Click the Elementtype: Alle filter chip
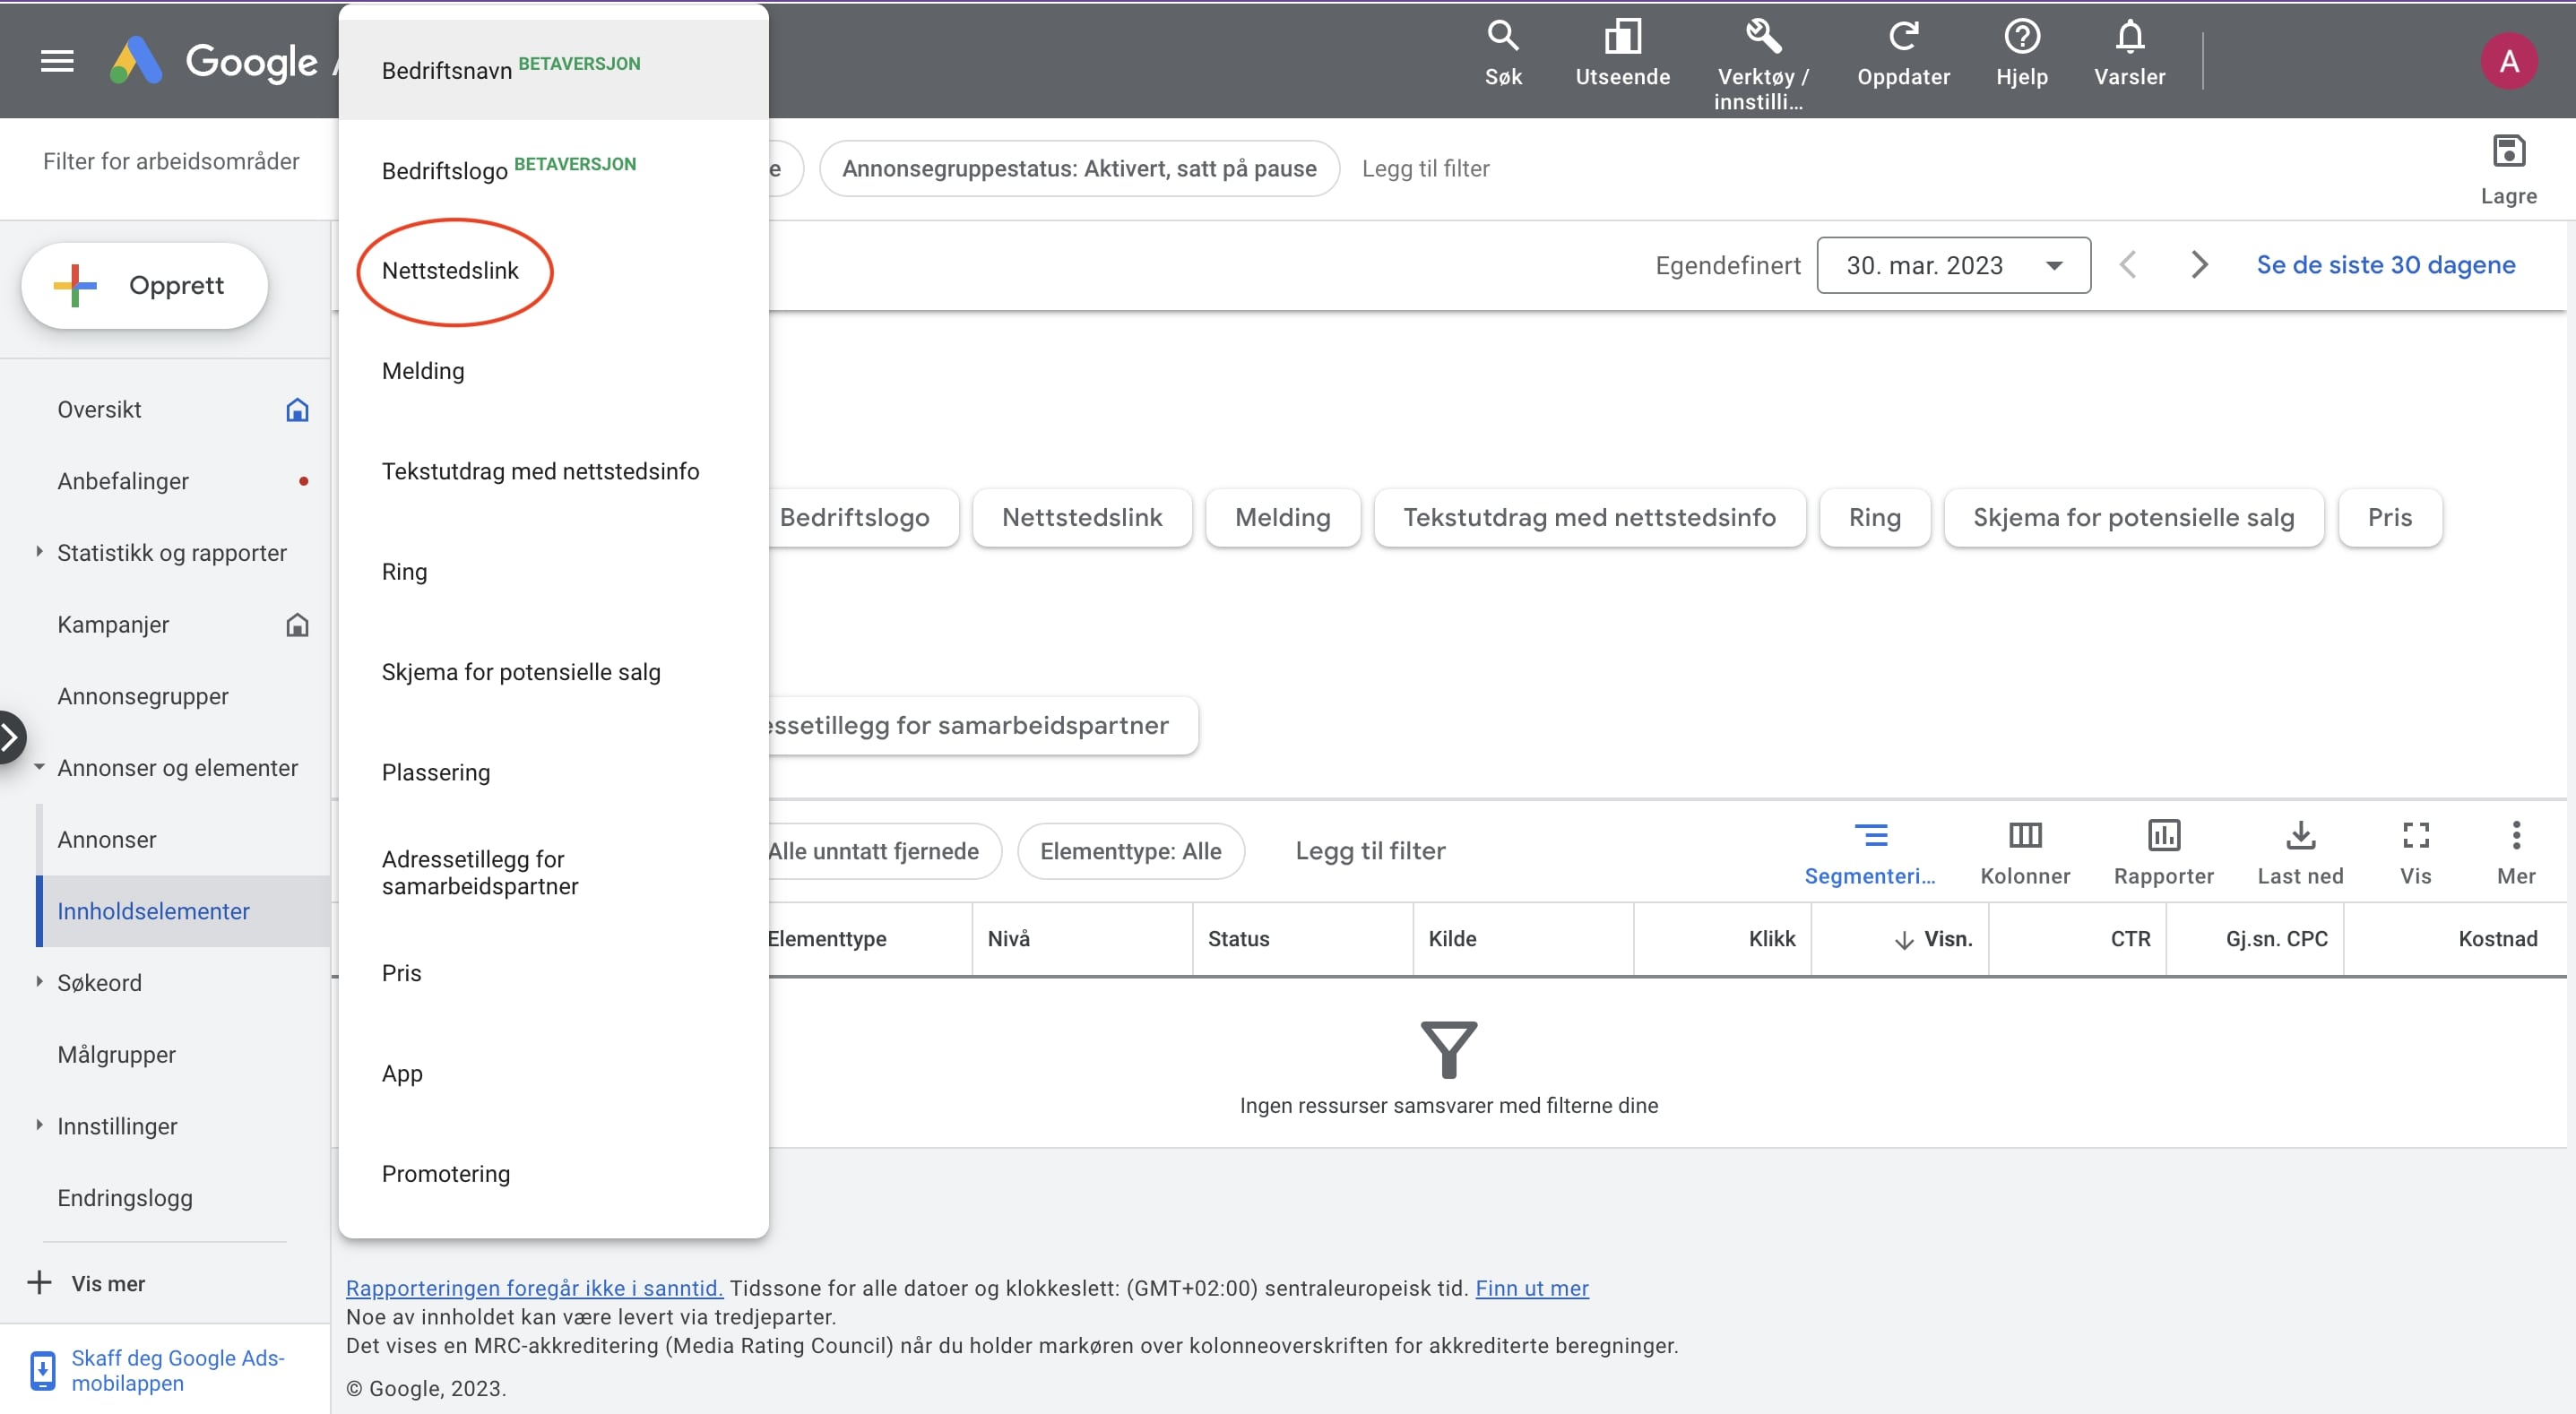Screen dimensions: 2576x1414 [1130, 851]
